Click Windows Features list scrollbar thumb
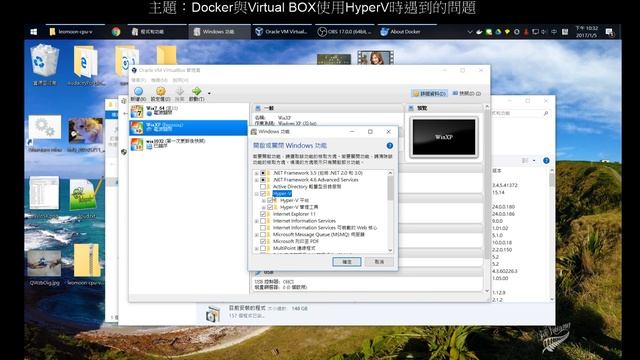The height and width of the screenshot is (360, 640). [390, 188]
